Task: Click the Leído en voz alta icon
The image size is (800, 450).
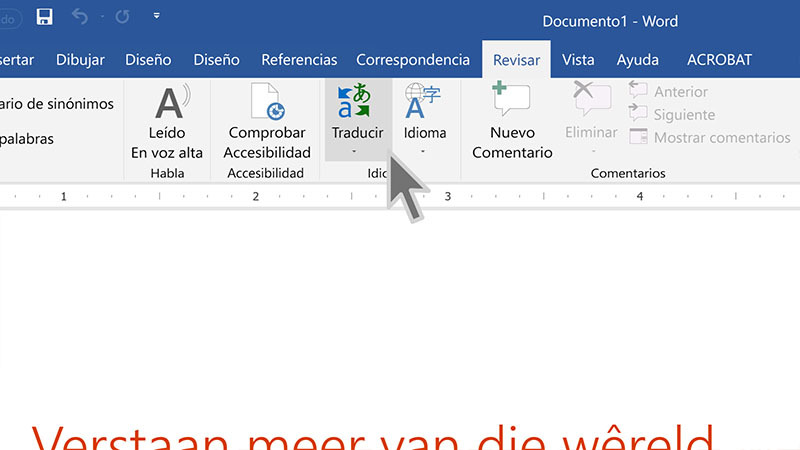Action: coord(167,104)
